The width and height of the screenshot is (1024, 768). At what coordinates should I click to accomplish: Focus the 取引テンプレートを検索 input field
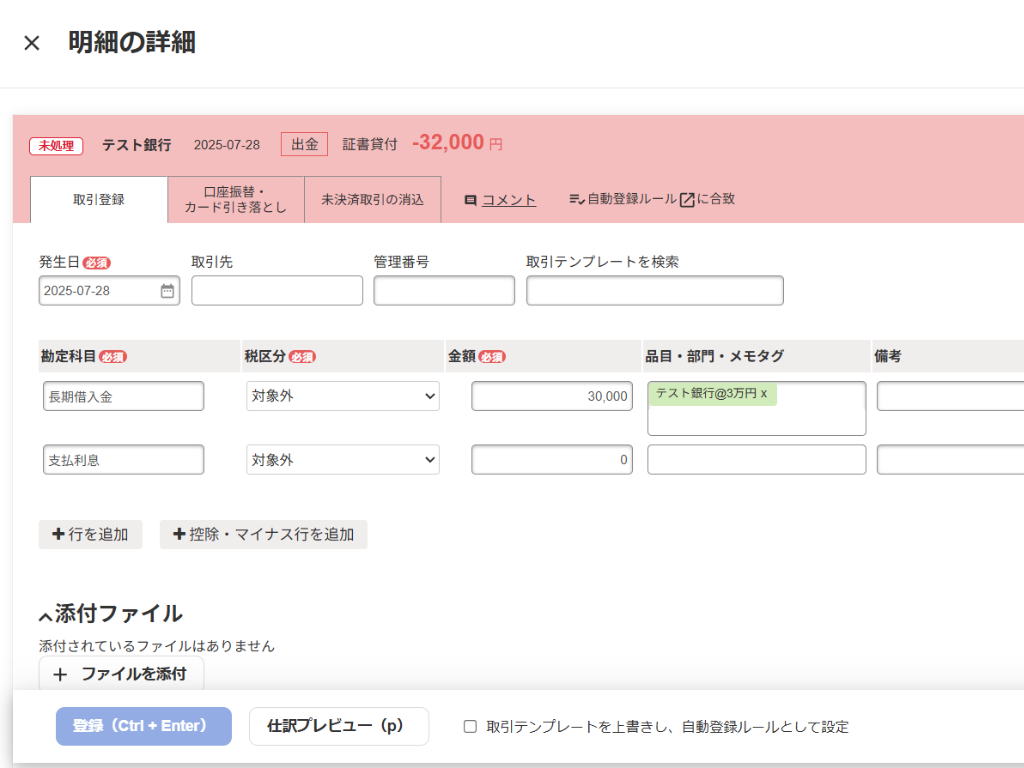click(655, 291)
